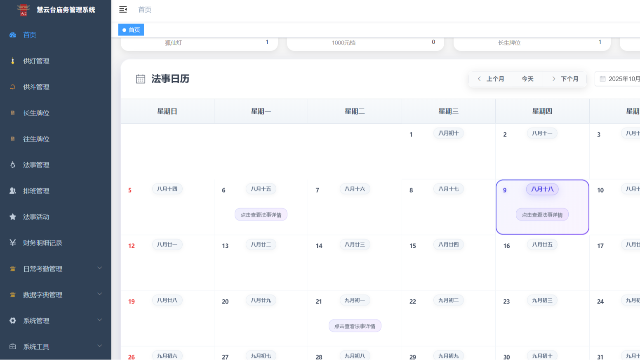Viewport: 640px width, 360px height.
Task: Open 财务明细记录 via its yen icon
Action: (13, 243)
